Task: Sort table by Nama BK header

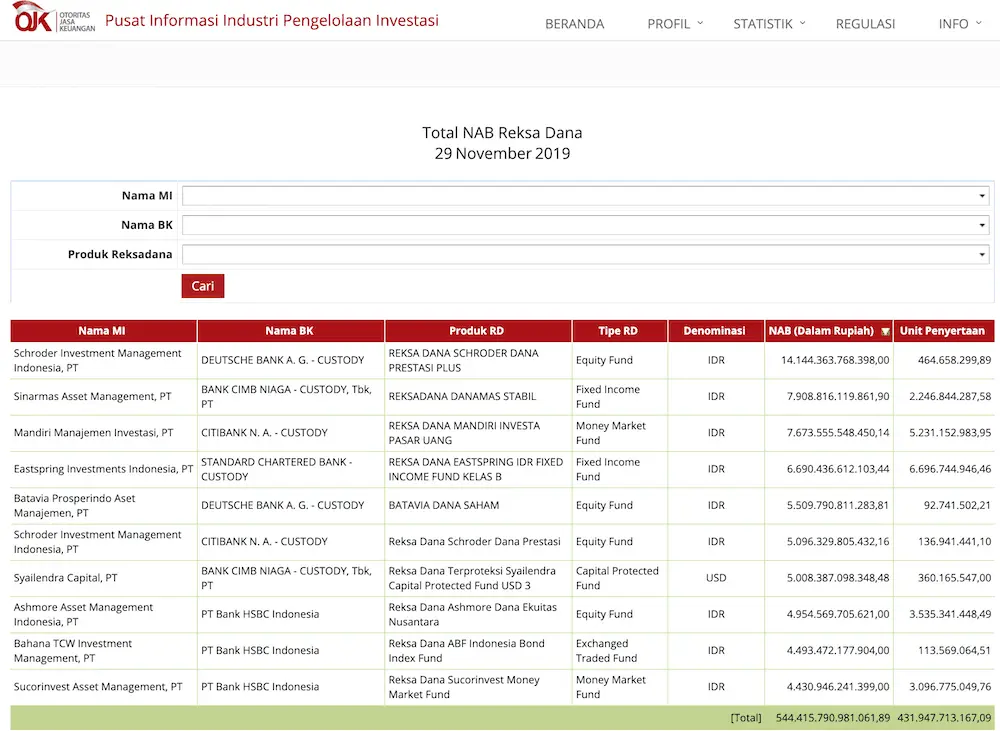Action: pyautogui.click(x=289, y=331)
